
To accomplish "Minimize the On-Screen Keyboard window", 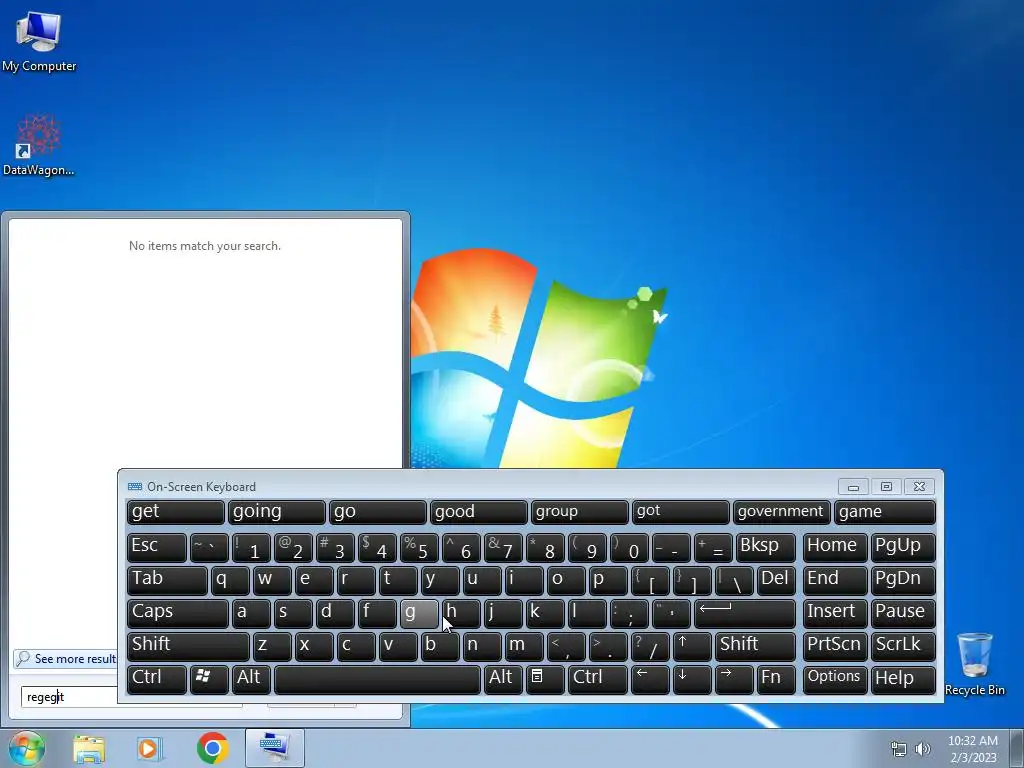I will coord(853,487).
